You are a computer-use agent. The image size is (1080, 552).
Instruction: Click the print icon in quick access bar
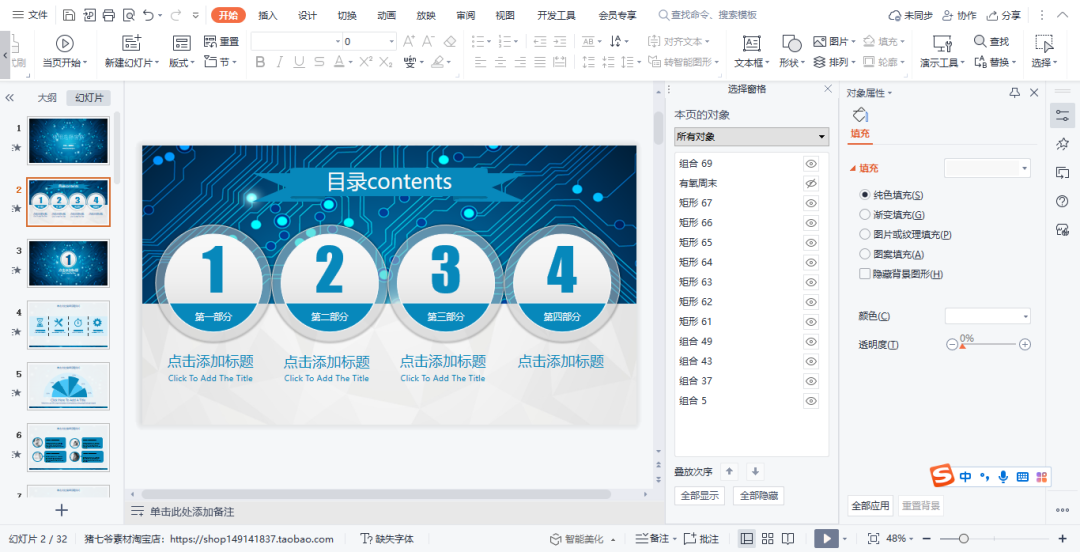[109, 14]
